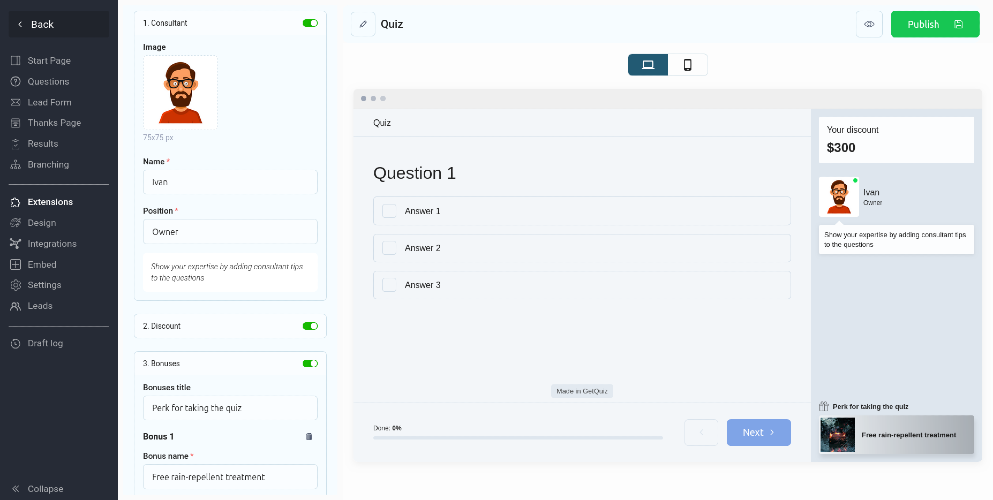Viewport: 993px width, 500px height.
Task: Click the Next button in quiz preview
Action: 759,432
